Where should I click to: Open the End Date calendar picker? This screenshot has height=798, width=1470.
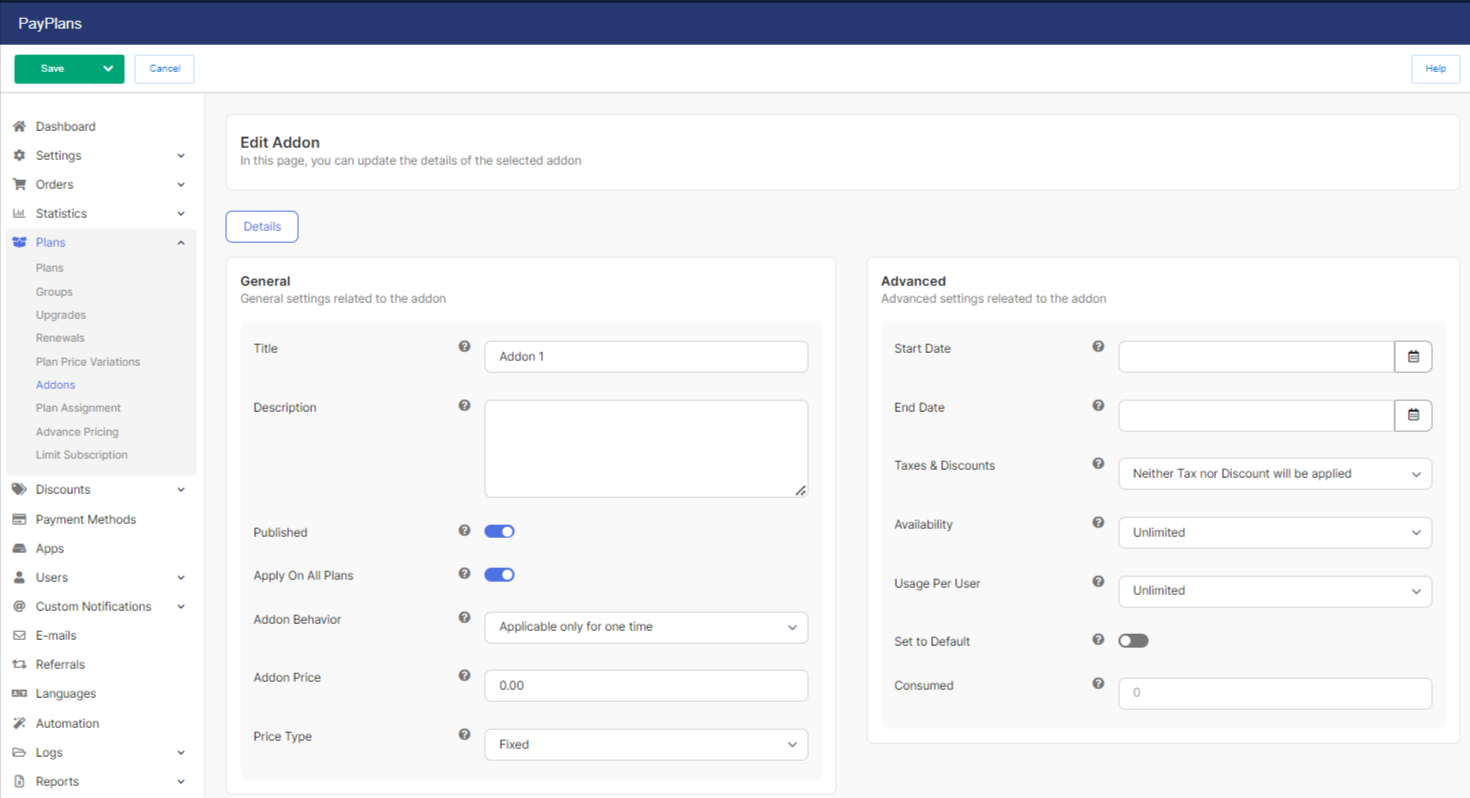coord(1413,415)
